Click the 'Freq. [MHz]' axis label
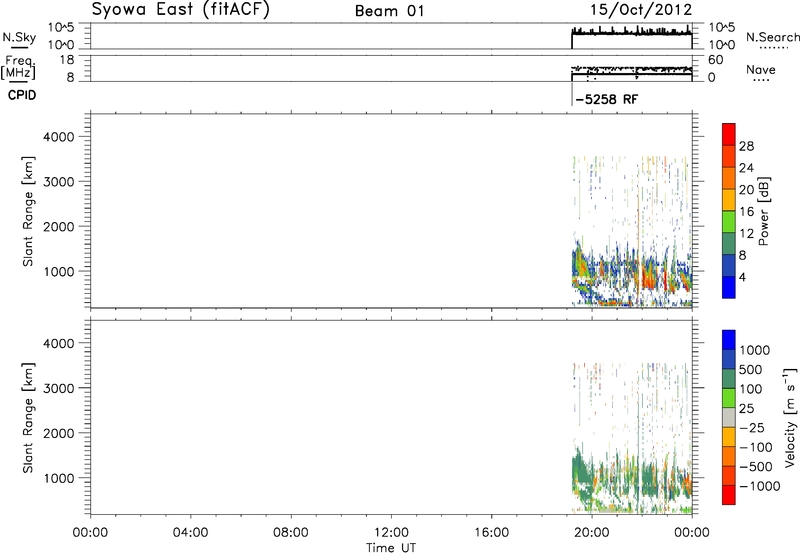Screen dimensions: 800x554 [x=19, y=67]
